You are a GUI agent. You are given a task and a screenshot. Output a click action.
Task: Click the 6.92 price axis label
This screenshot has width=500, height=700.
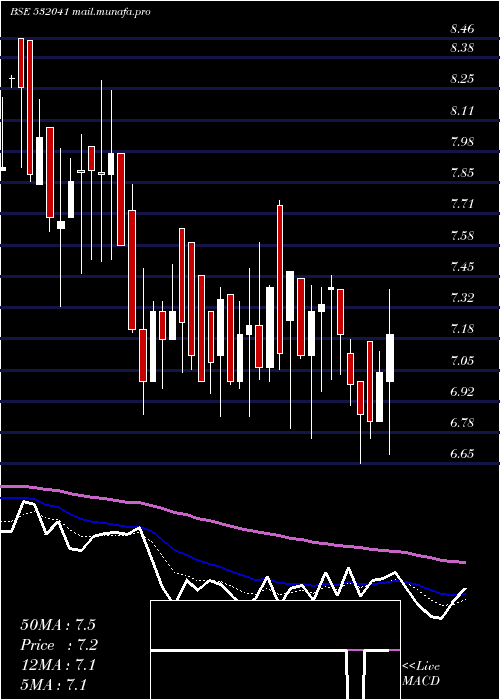coord(462,392)
